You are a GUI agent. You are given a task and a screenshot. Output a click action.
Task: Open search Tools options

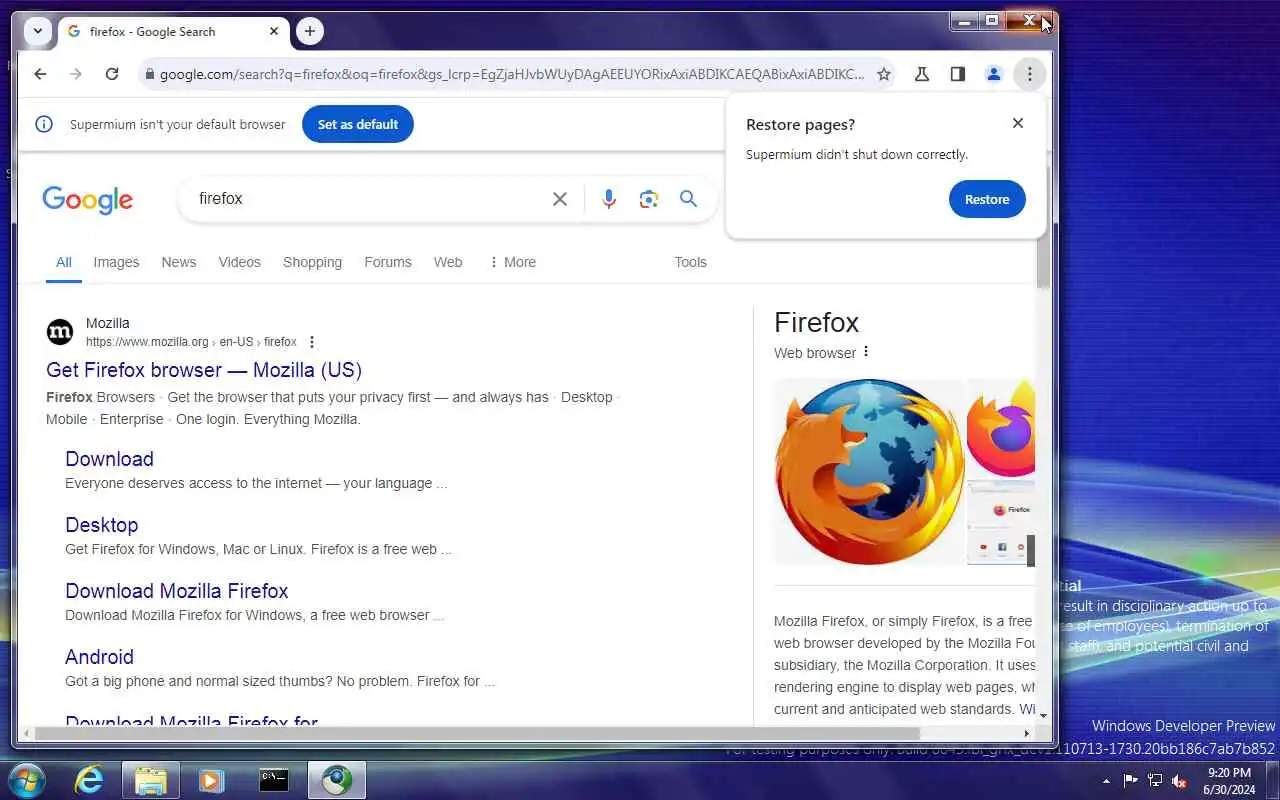tap(690, 262)
